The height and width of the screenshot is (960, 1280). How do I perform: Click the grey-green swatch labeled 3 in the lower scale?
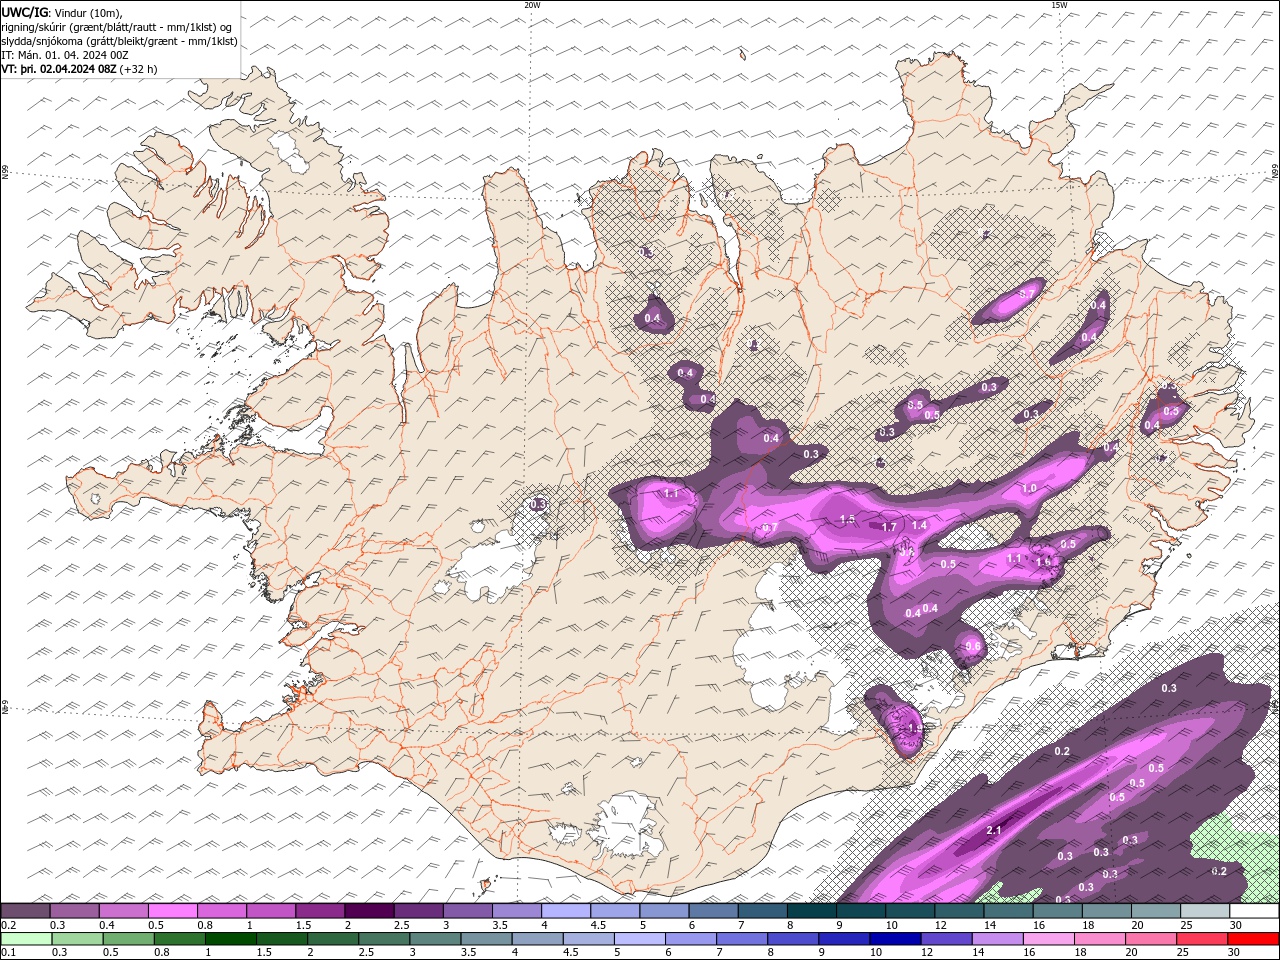(x=435, y=939)
